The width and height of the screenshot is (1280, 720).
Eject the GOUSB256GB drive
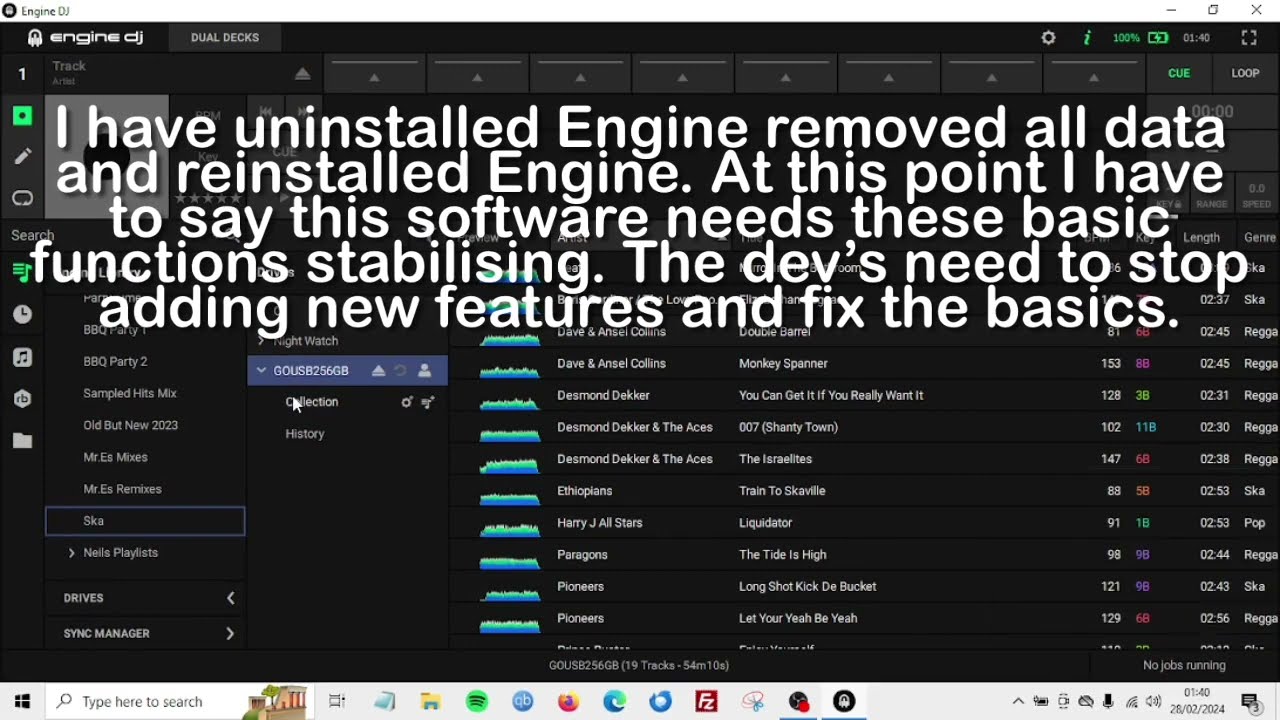(378, 371)
